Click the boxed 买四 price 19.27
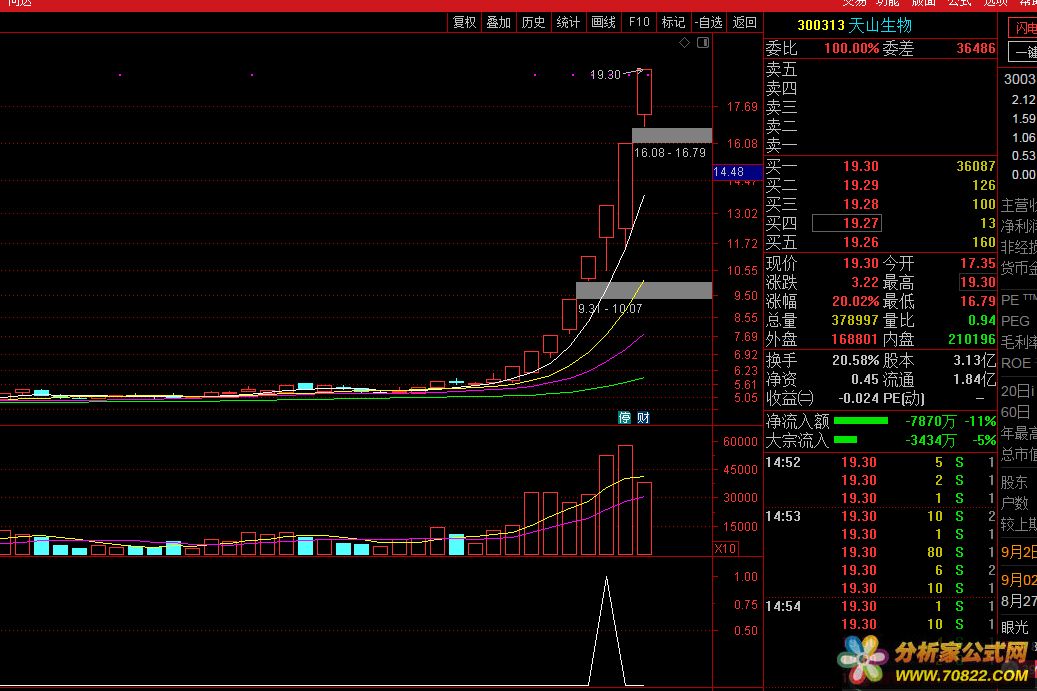This screenshot has width=1037, height=691. tap(846, 224)
